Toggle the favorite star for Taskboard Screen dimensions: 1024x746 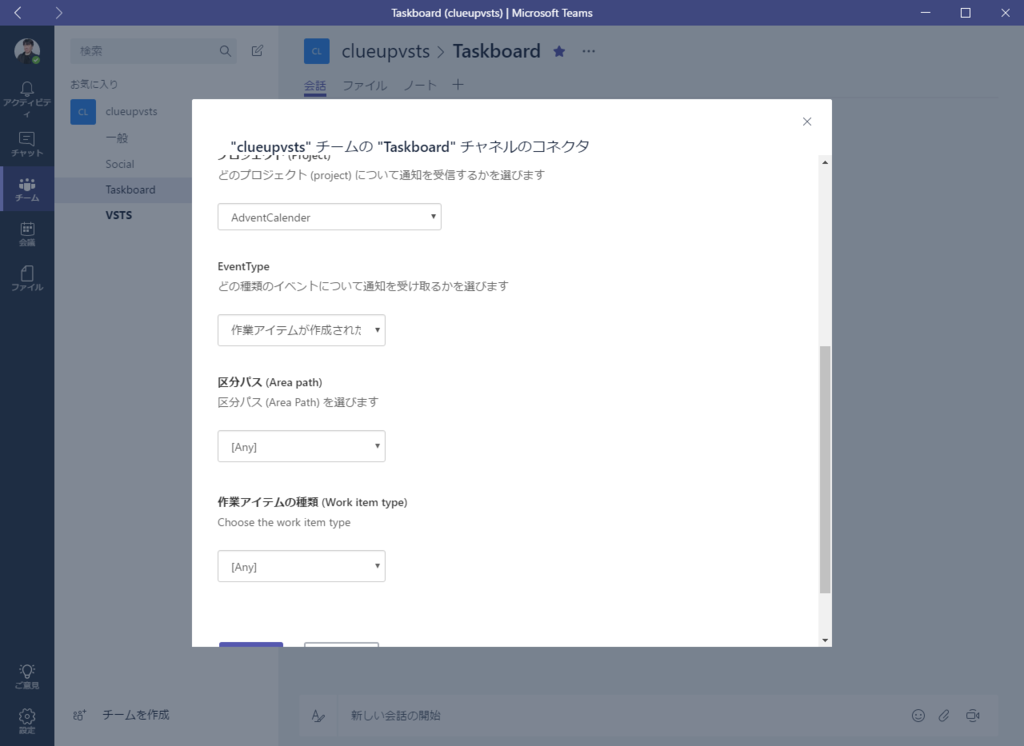coord(559,51)
